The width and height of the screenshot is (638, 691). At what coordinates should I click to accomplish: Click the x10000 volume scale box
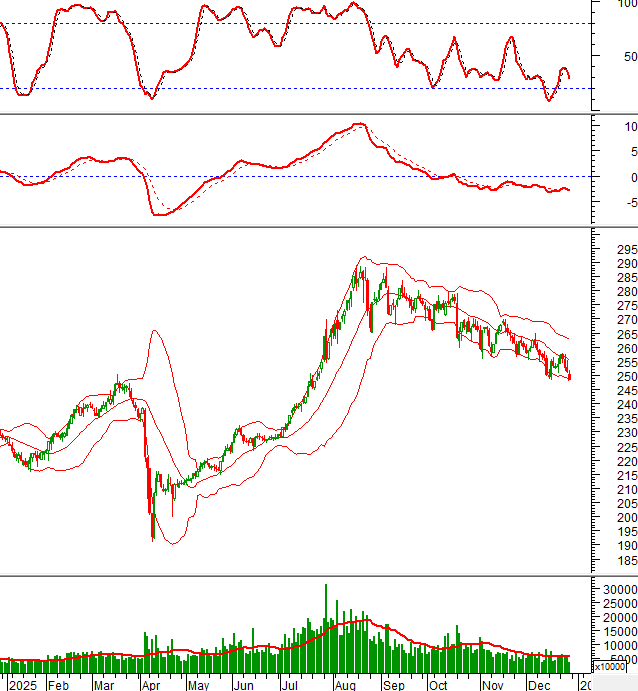click(612, 667)
